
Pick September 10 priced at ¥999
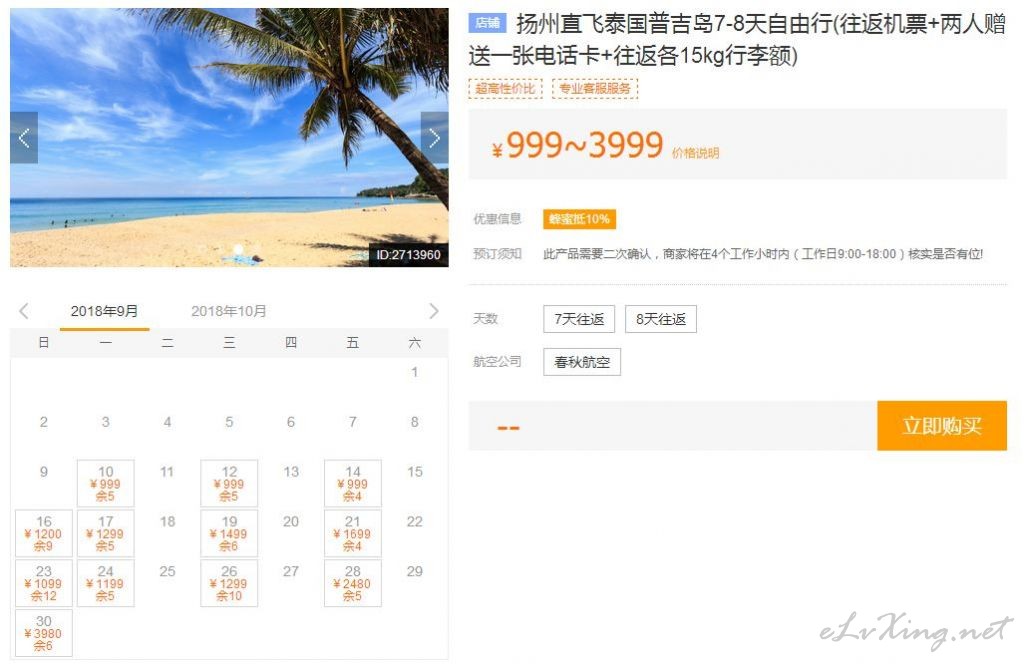tap(106, 483)
